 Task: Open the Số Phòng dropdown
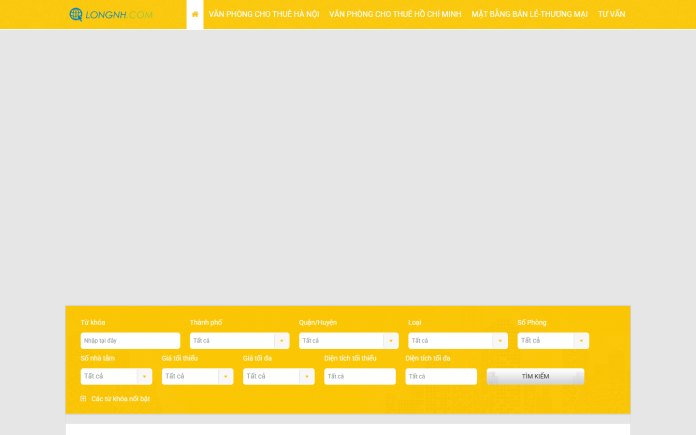(x=553, y=340)
